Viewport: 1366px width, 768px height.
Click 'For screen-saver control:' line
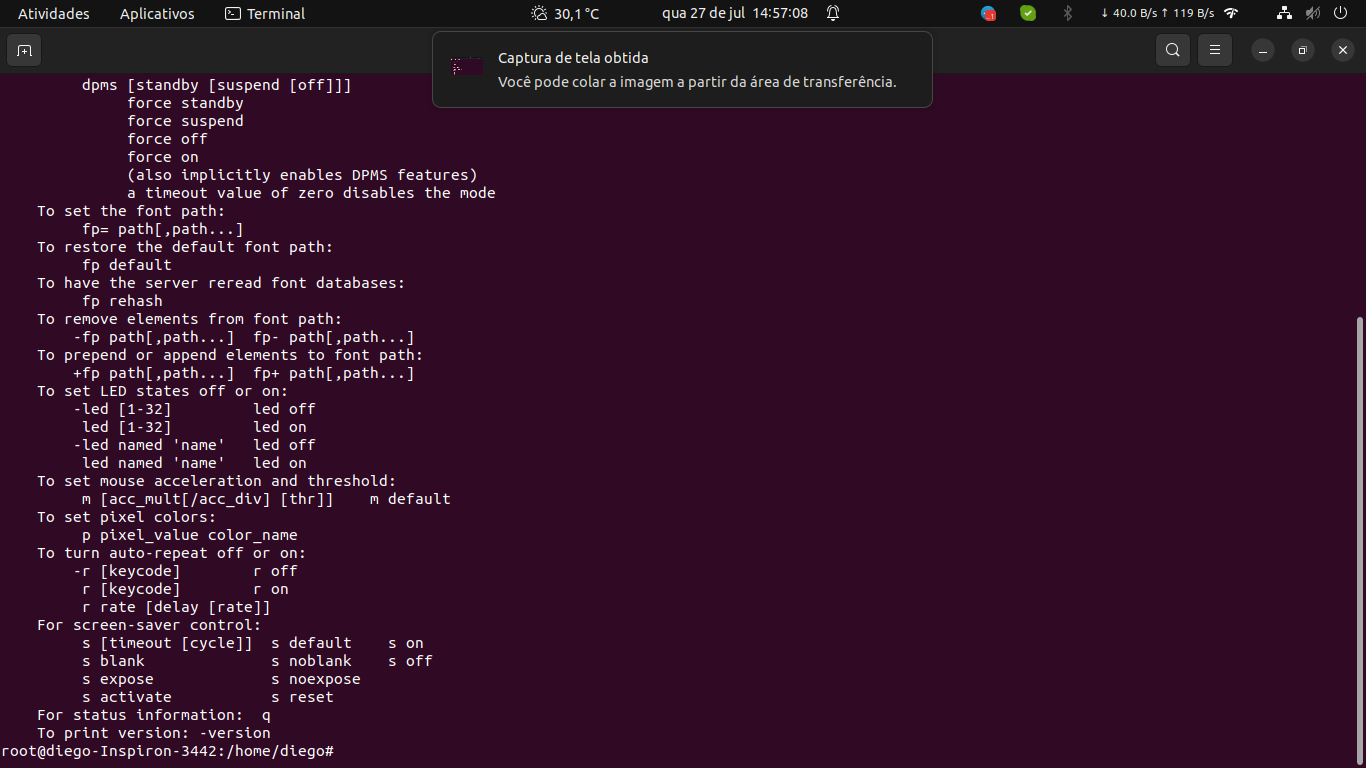pyautogui.click(x=149, y=625)
